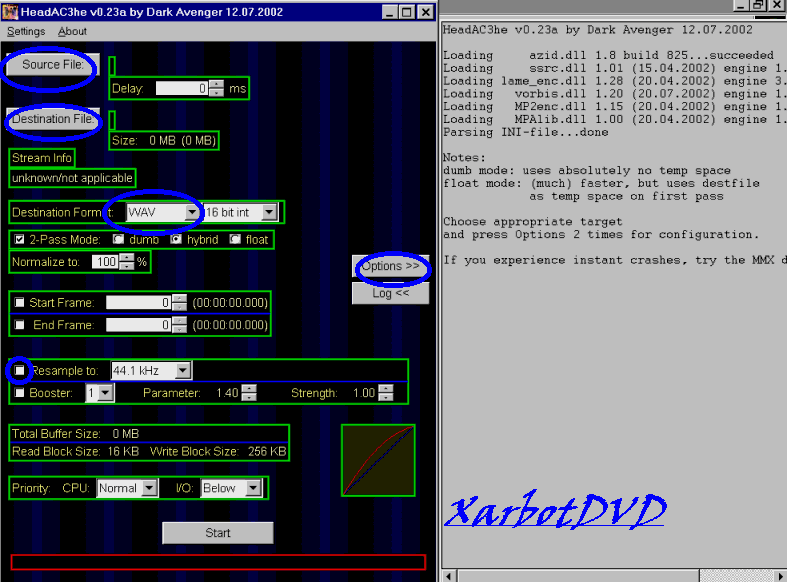Image resolution: width=787 pixels, height=582 pixels.
Task: Open the 44.1 kHz resample dropdown
Action: coord(183,371)
